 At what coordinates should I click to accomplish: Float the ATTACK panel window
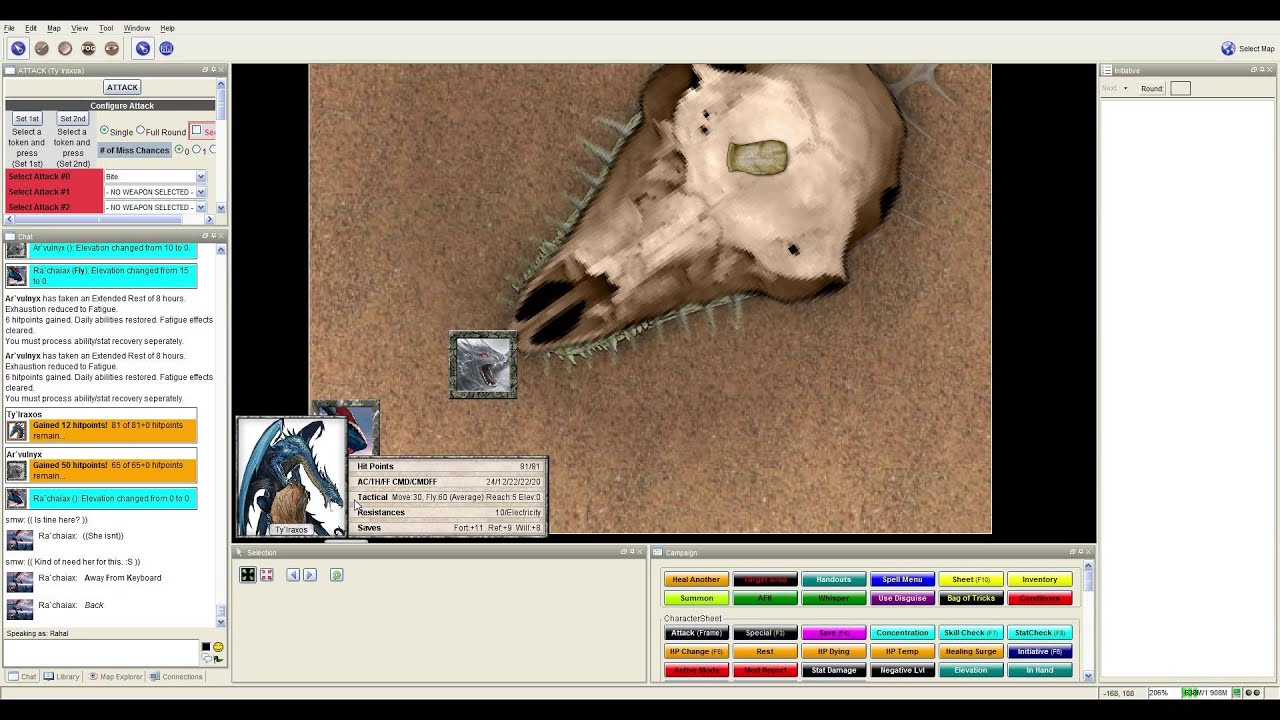205,70
